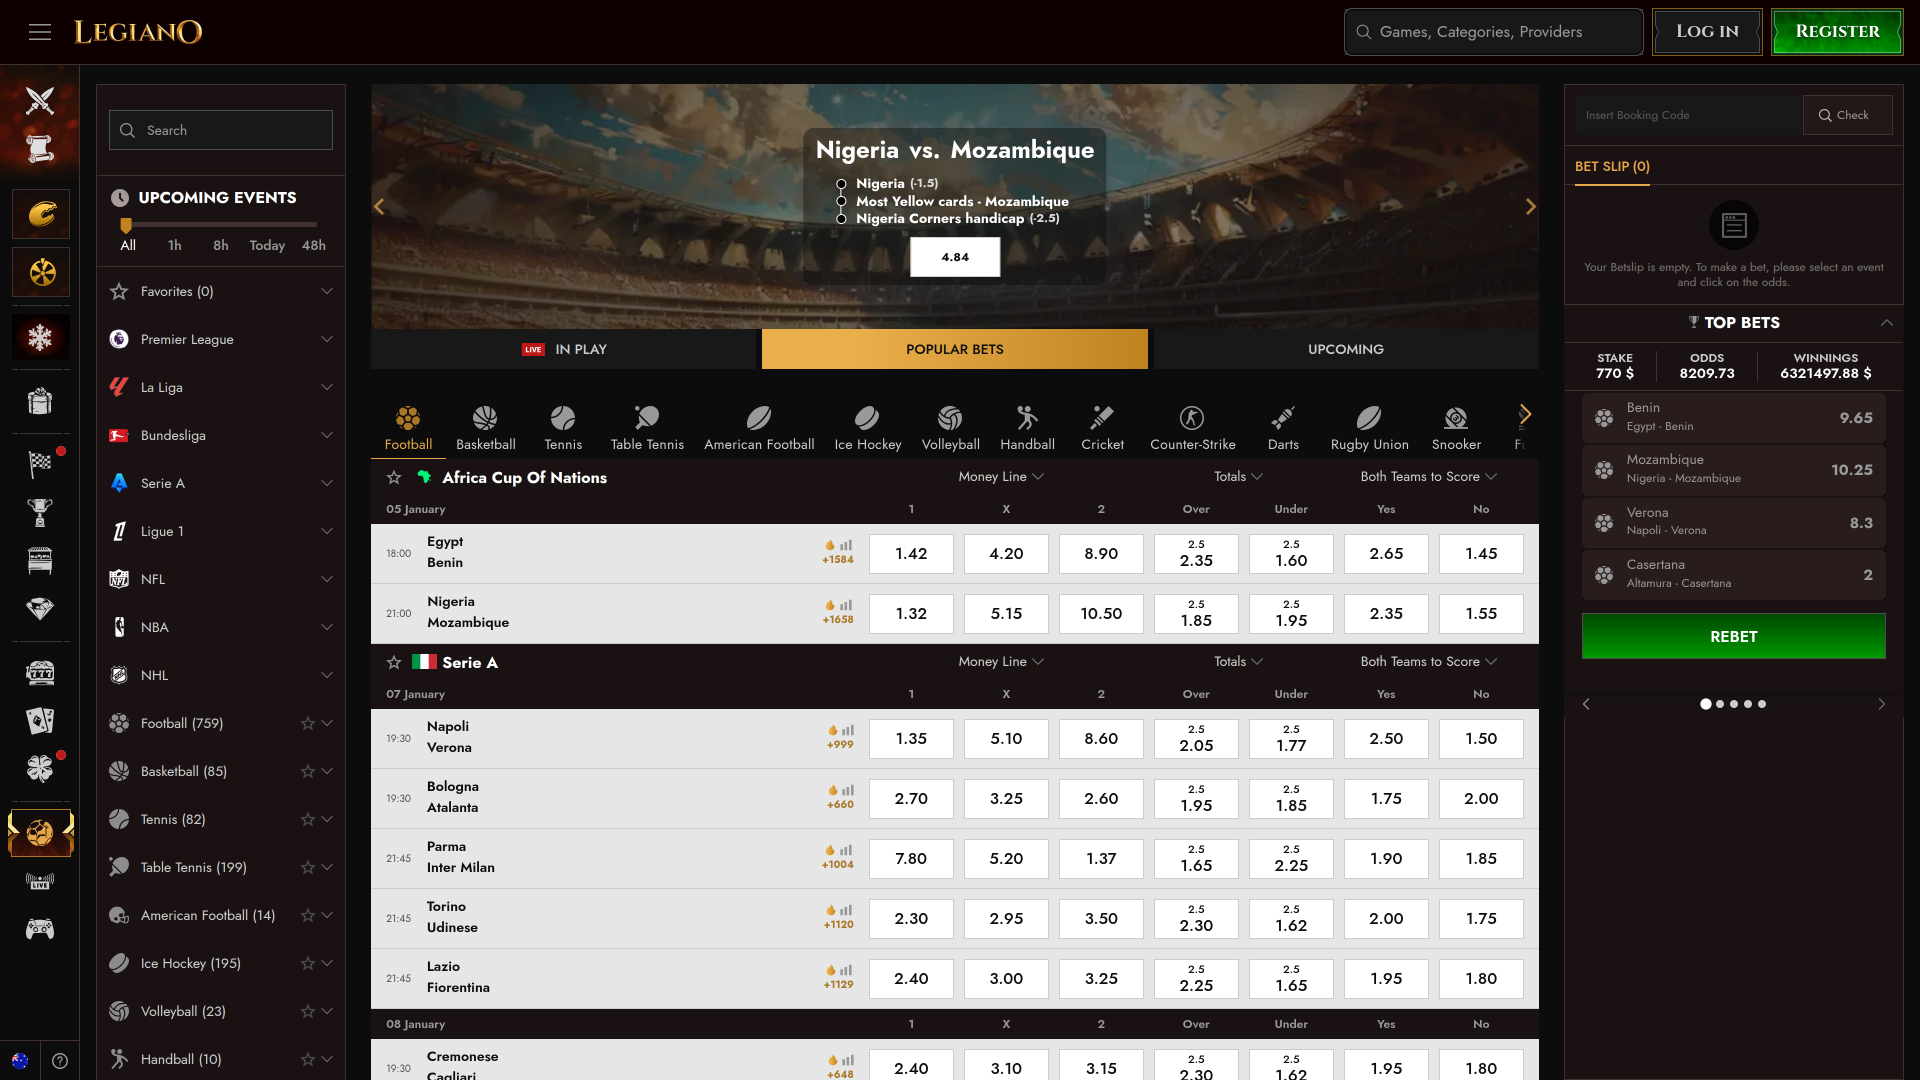Click the crossed swords sidebar icon
This screenshot has height=1080, width=1920.
(x=40, y=100)
